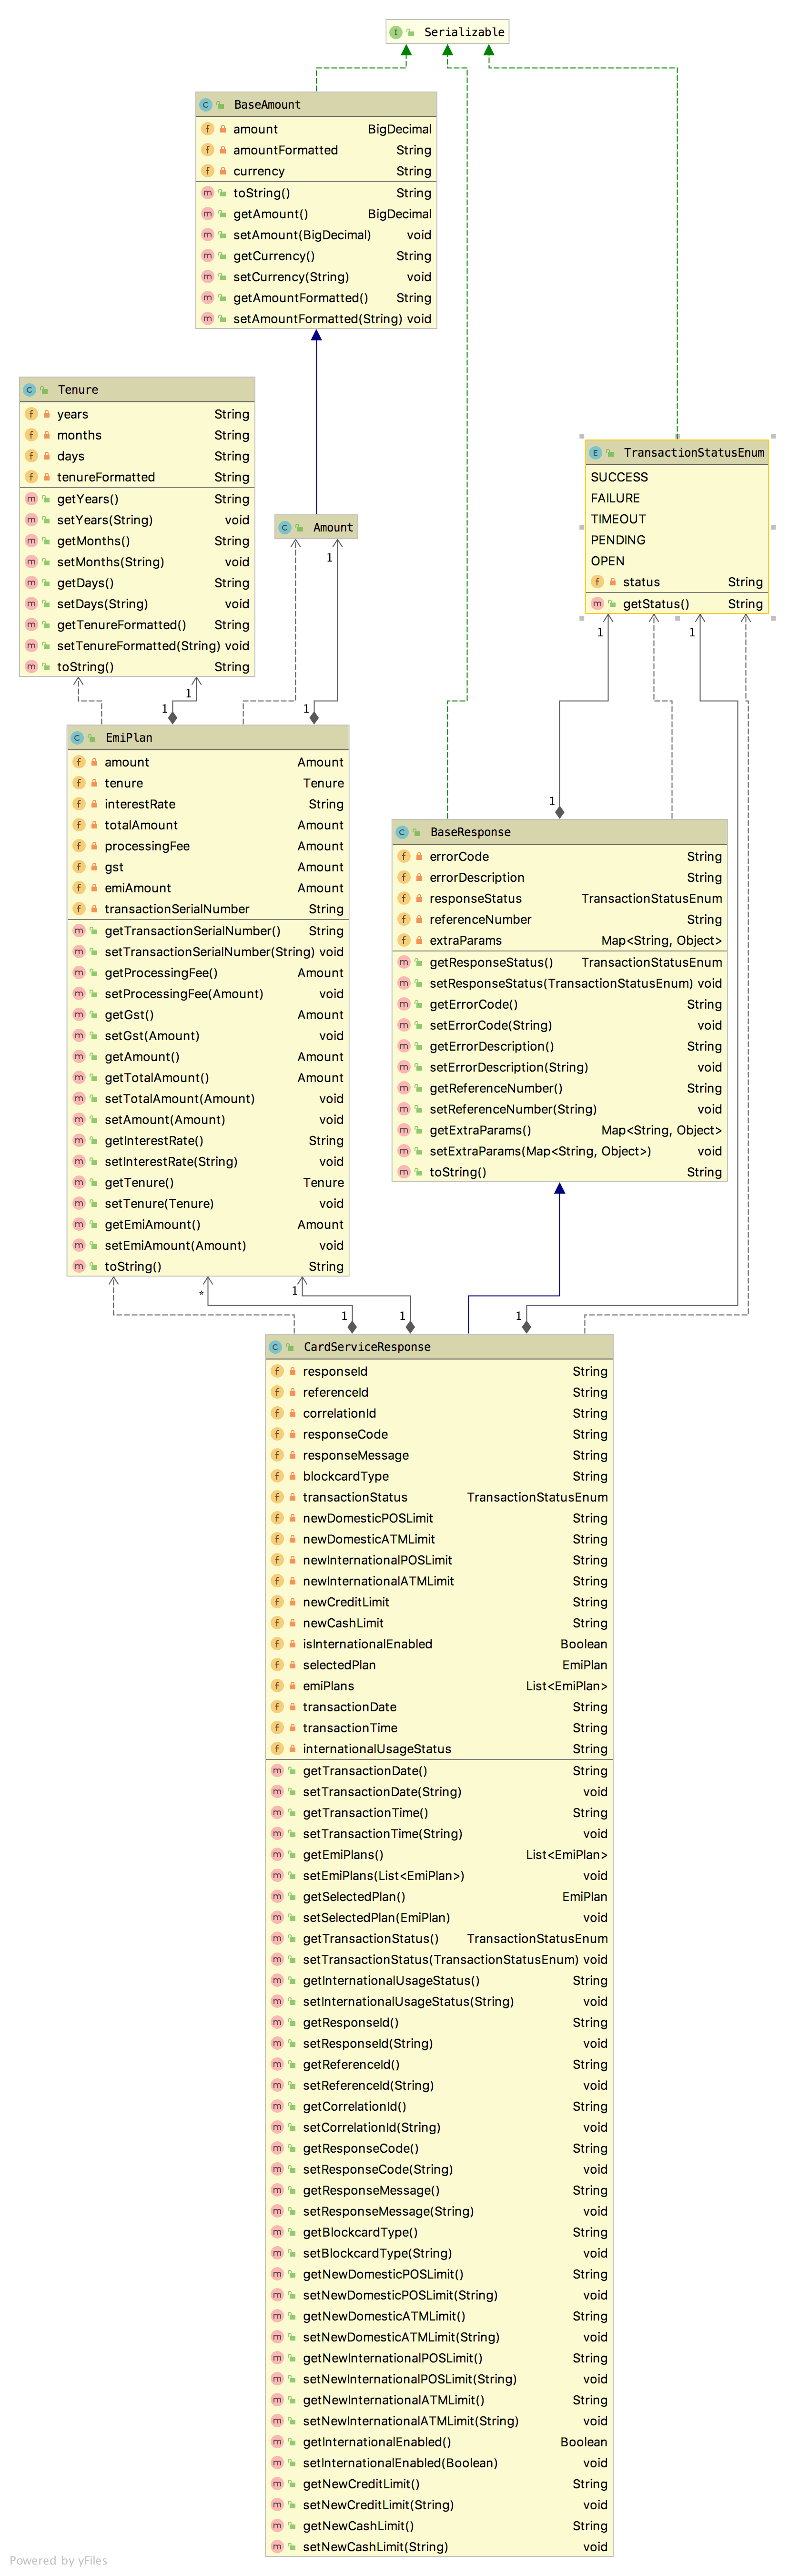Select setTenureFormatted(String) method in Tenure

137,646
